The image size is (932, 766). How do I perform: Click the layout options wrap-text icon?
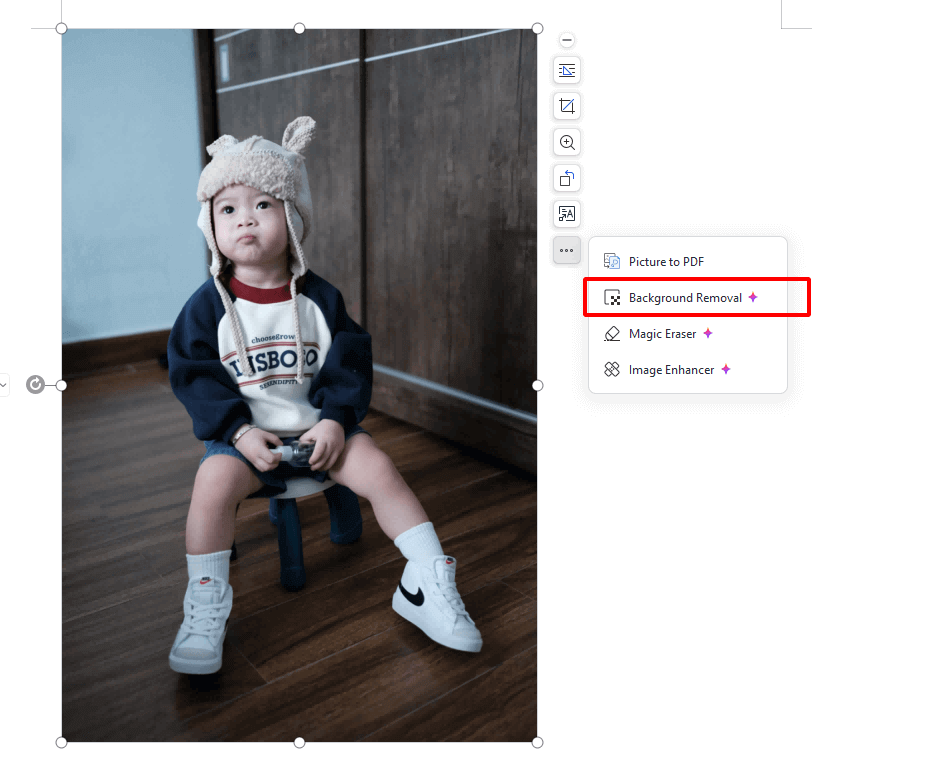566,71
